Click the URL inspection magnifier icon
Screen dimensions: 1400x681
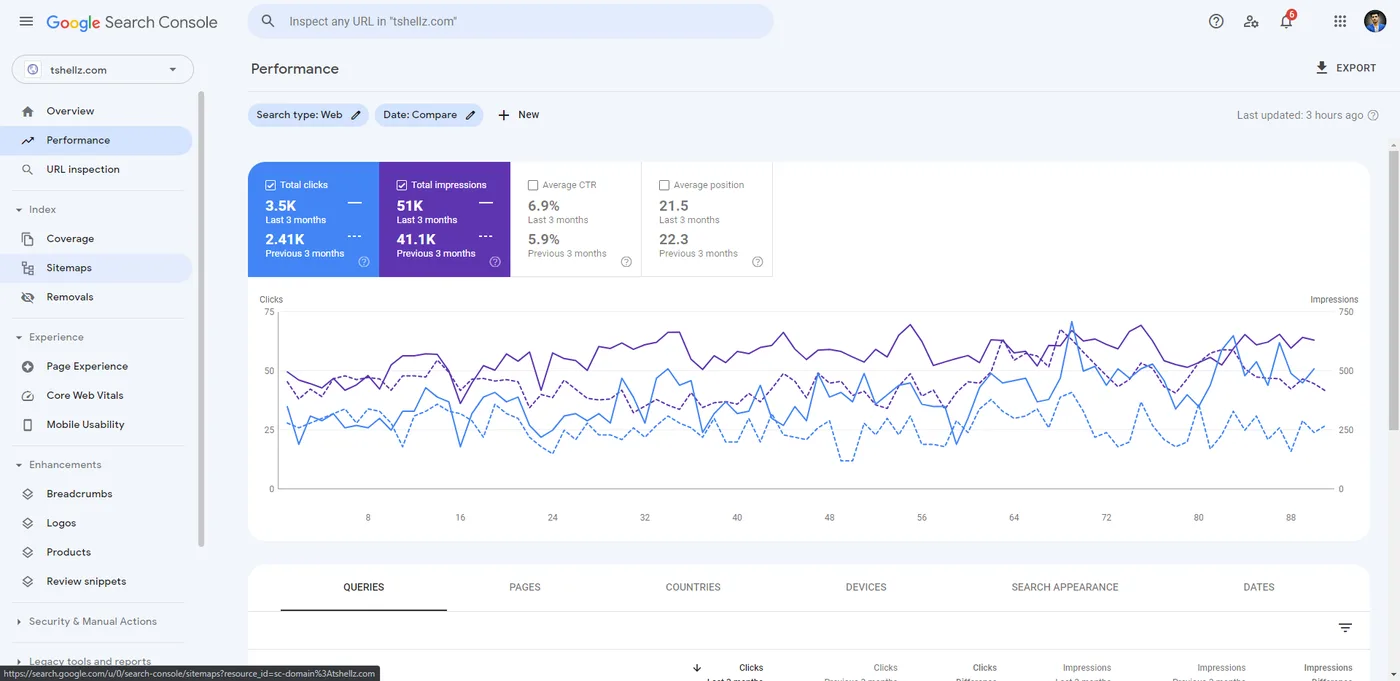point(27,169)
